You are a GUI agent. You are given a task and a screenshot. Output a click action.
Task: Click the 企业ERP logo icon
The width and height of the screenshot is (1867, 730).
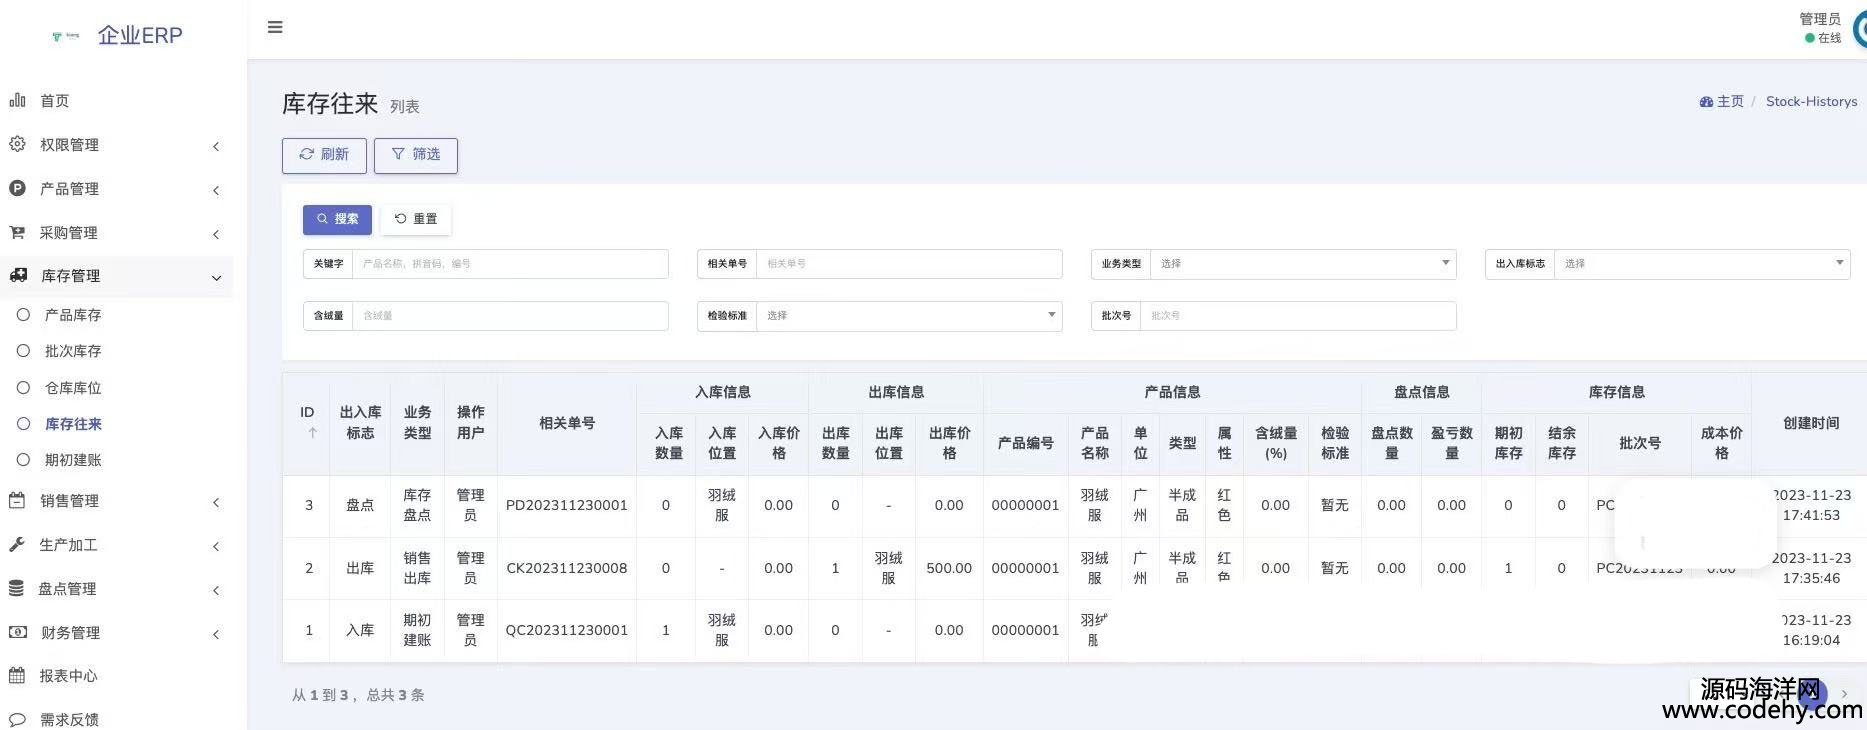(65, 36)
